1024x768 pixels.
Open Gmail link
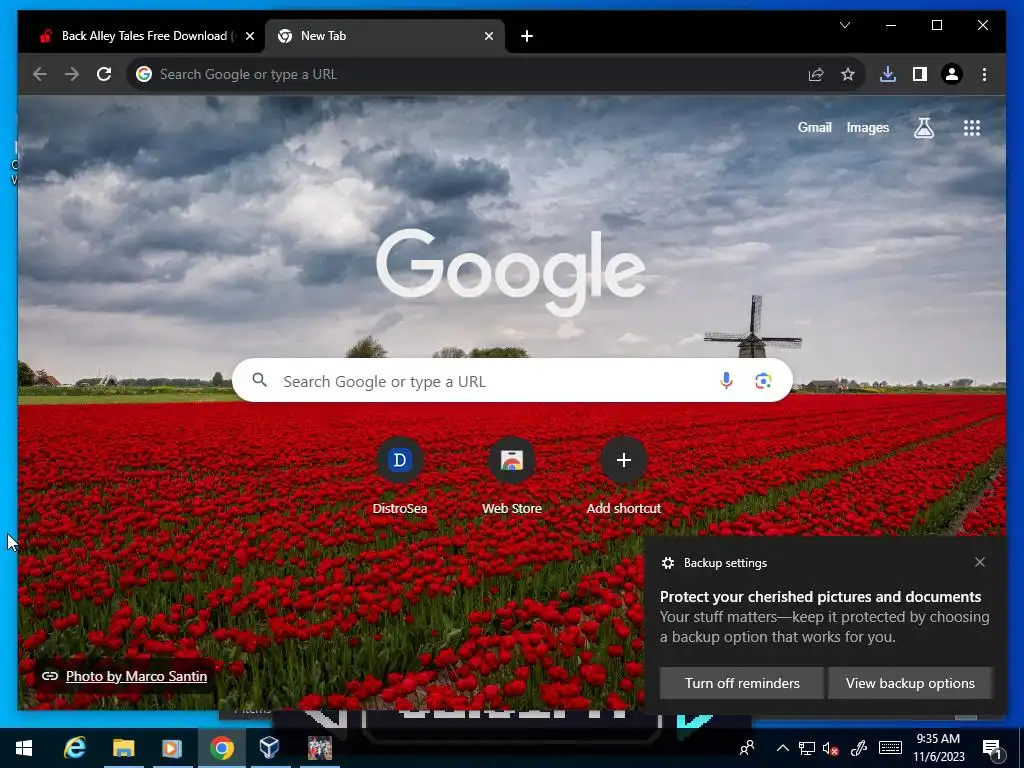[x=814, y=128]
